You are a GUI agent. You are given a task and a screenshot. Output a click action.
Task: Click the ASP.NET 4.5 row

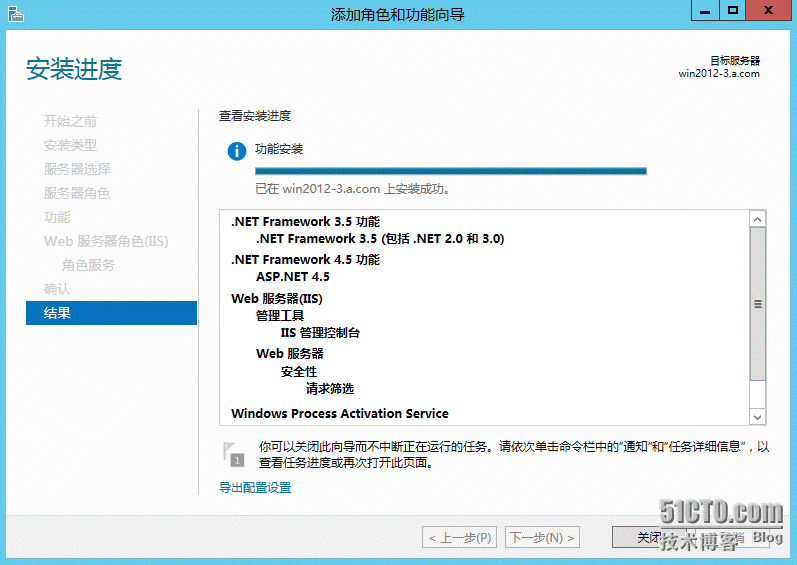click(x=293, y=277)
